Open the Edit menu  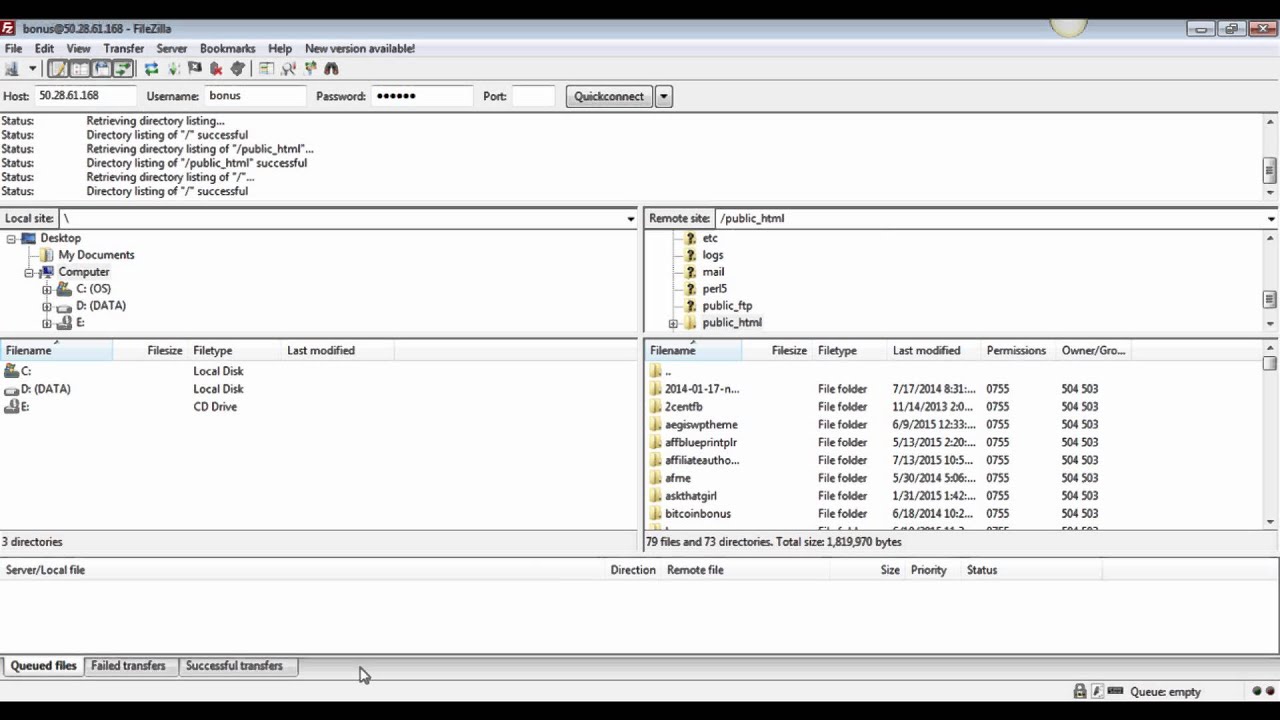(x=45, y=48)
